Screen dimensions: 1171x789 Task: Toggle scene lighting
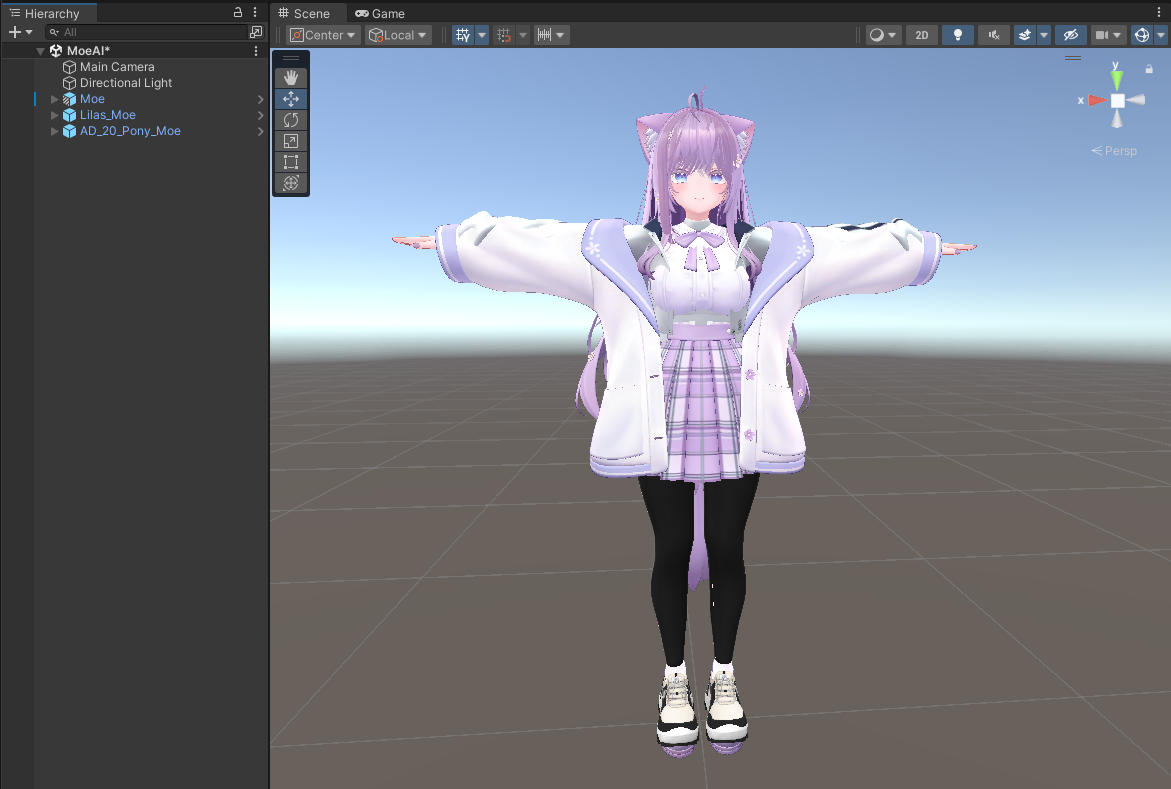click(x=957, y=35)
